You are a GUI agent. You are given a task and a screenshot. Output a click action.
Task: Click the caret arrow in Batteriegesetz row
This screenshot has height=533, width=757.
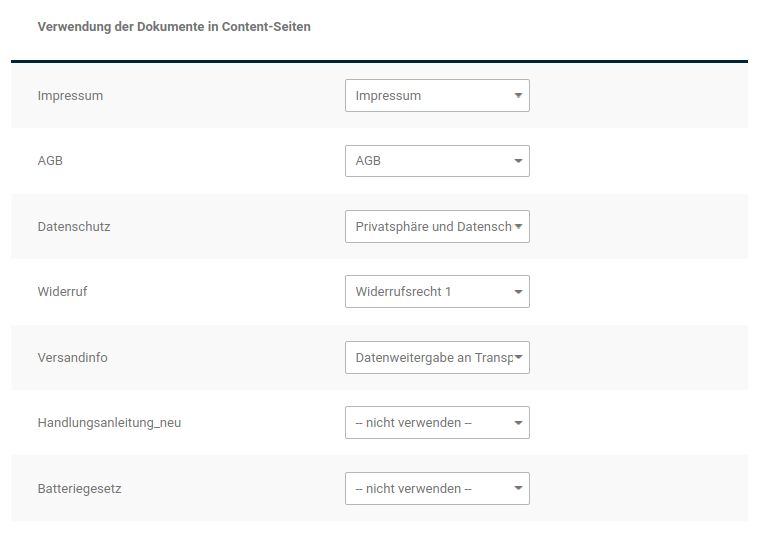(x=518, y=489)
